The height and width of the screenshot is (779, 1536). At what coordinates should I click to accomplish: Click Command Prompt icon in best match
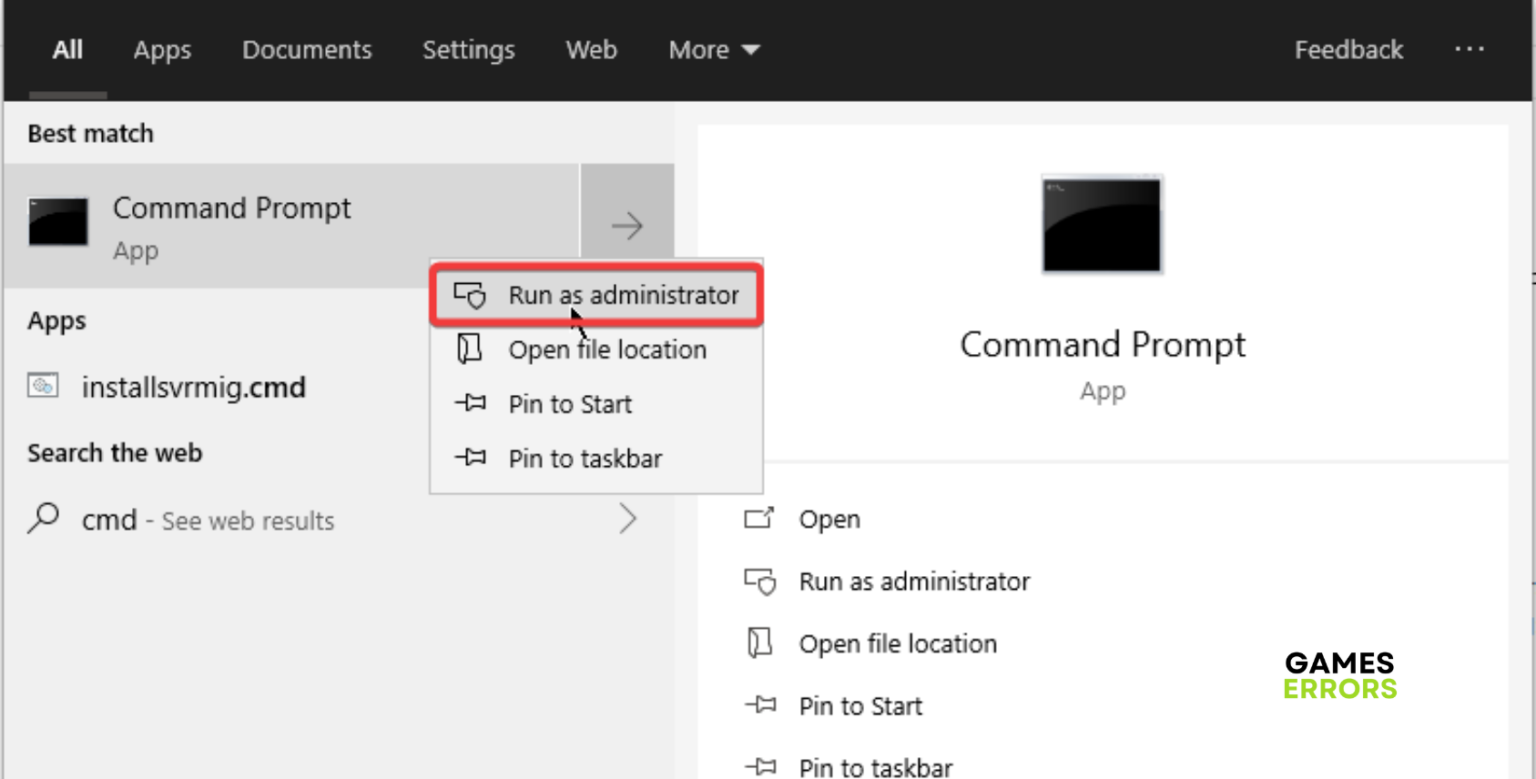pyautogui.click(x=58, y=222)
